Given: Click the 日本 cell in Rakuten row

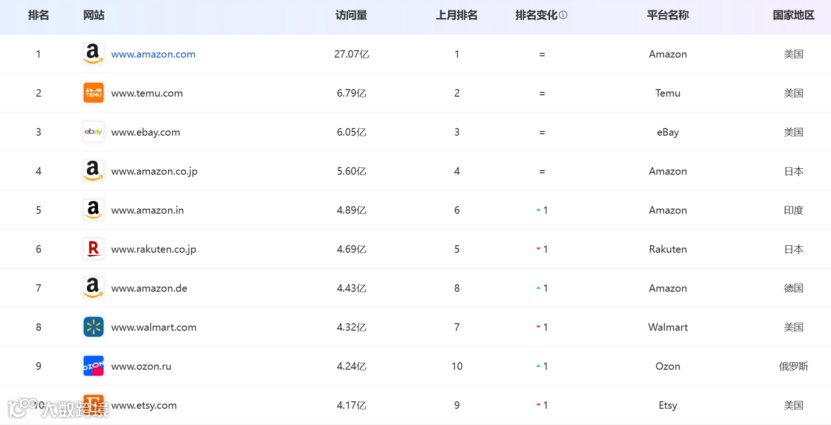Looking at the screenshot, I should 793,249.
